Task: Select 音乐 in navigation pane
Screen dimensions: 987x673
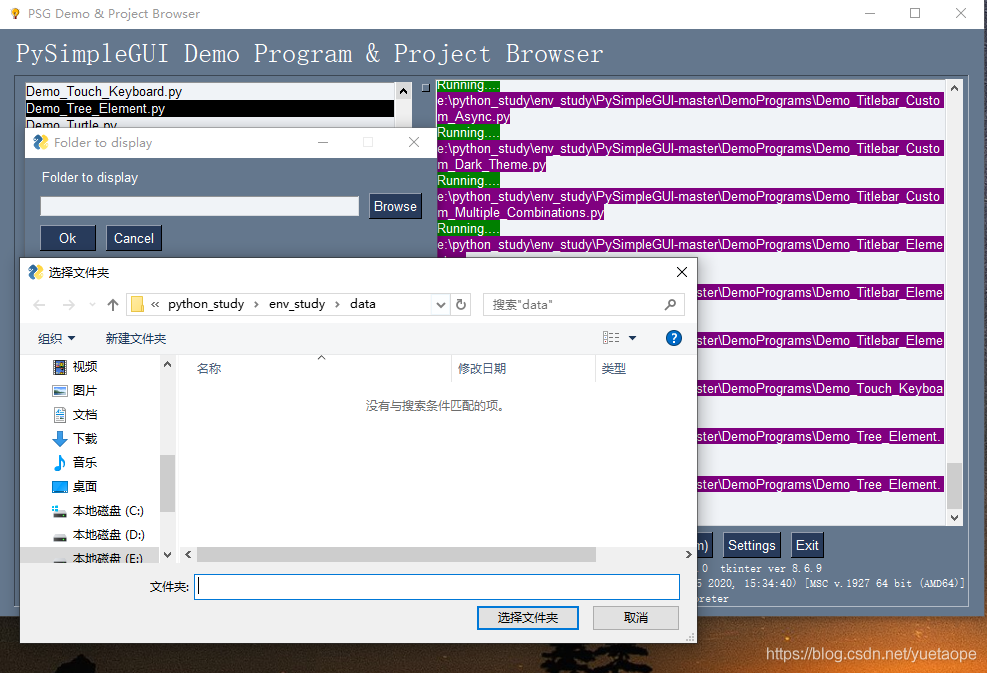Action: [x=75, y=463]
